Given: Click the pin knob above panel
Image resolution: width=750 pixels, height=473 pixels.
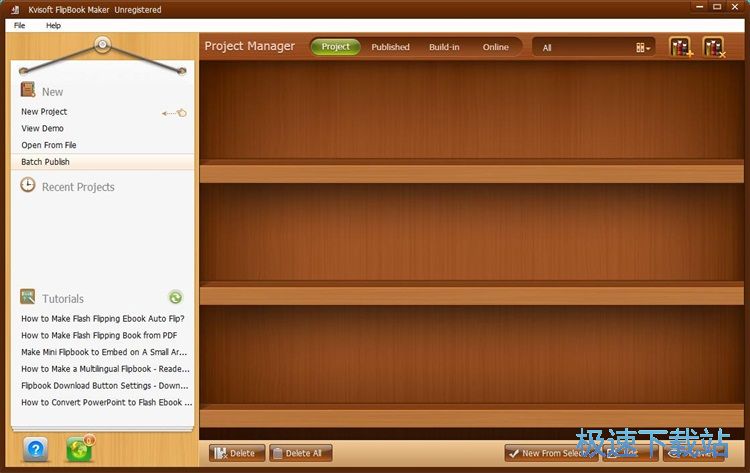Looking at the screenshot, I should click(x=102, y=44).
